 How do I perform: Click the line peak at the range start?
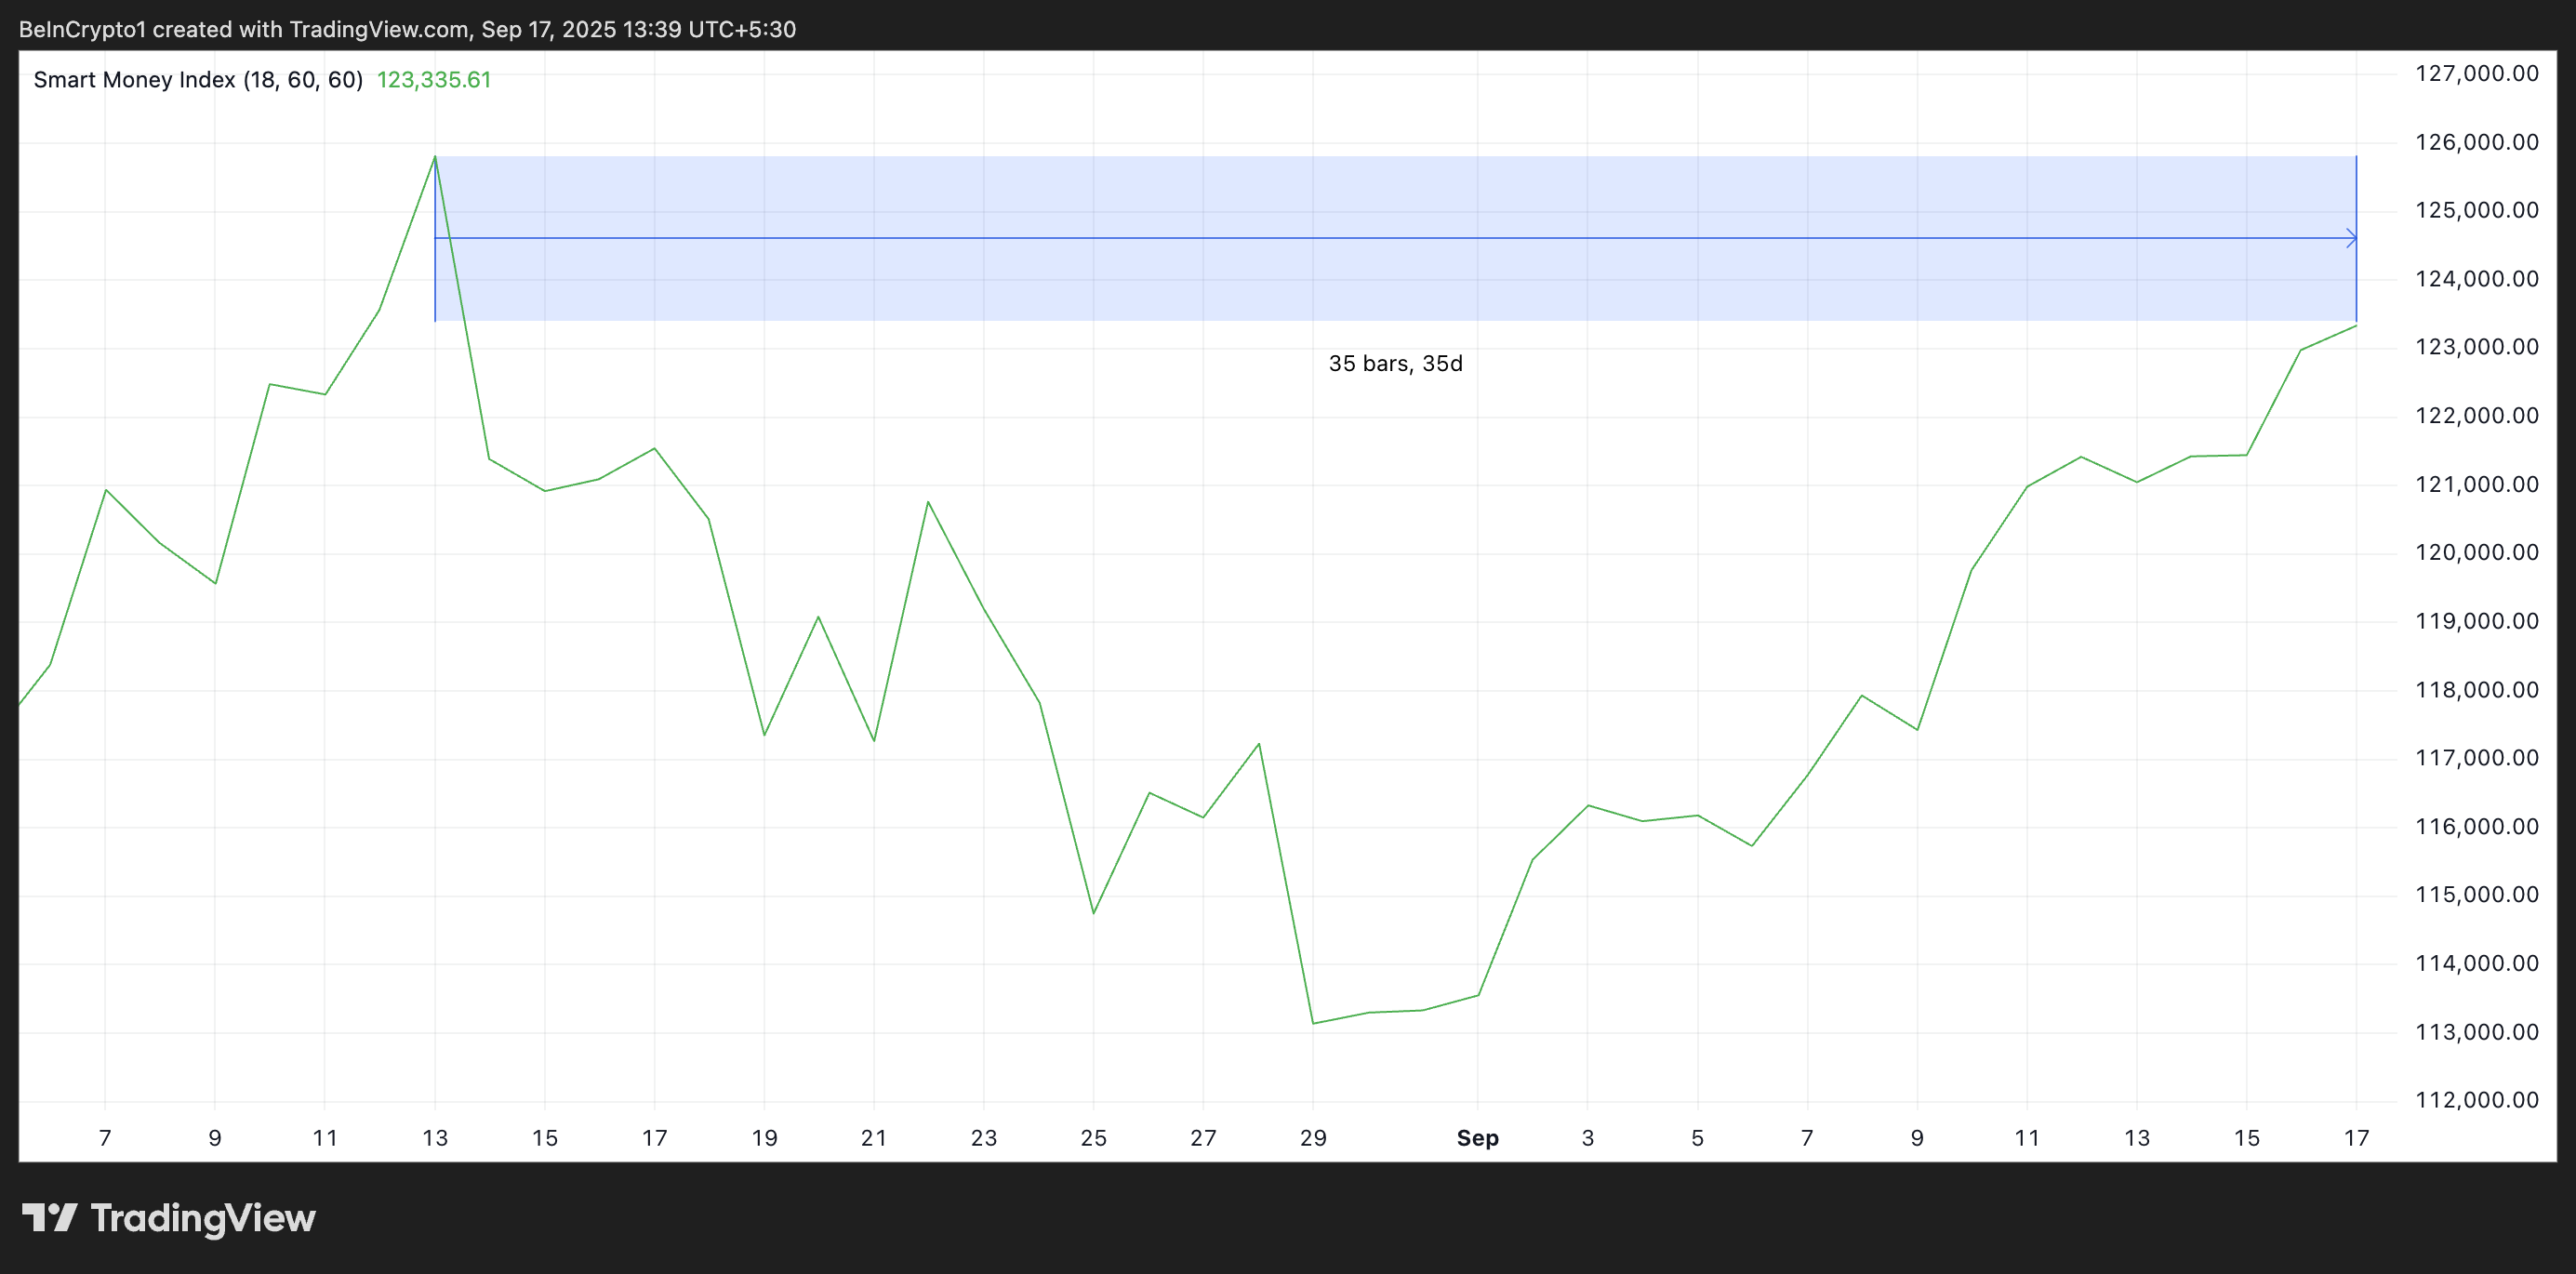pyautogui.click(x=435, y=157)
